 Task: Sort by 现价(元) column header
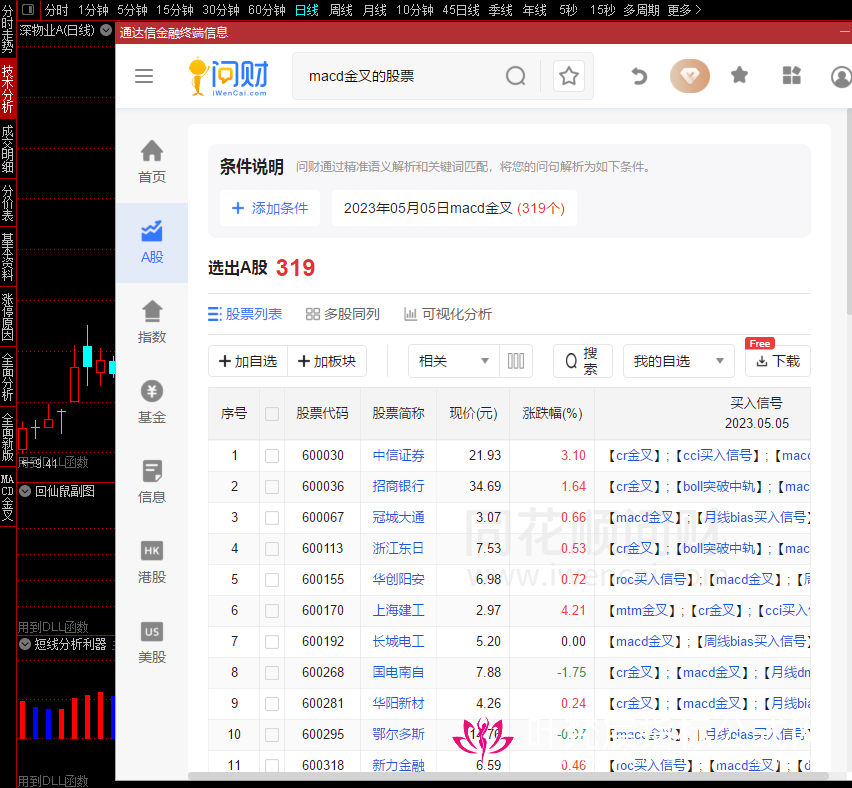coord(473,414)
